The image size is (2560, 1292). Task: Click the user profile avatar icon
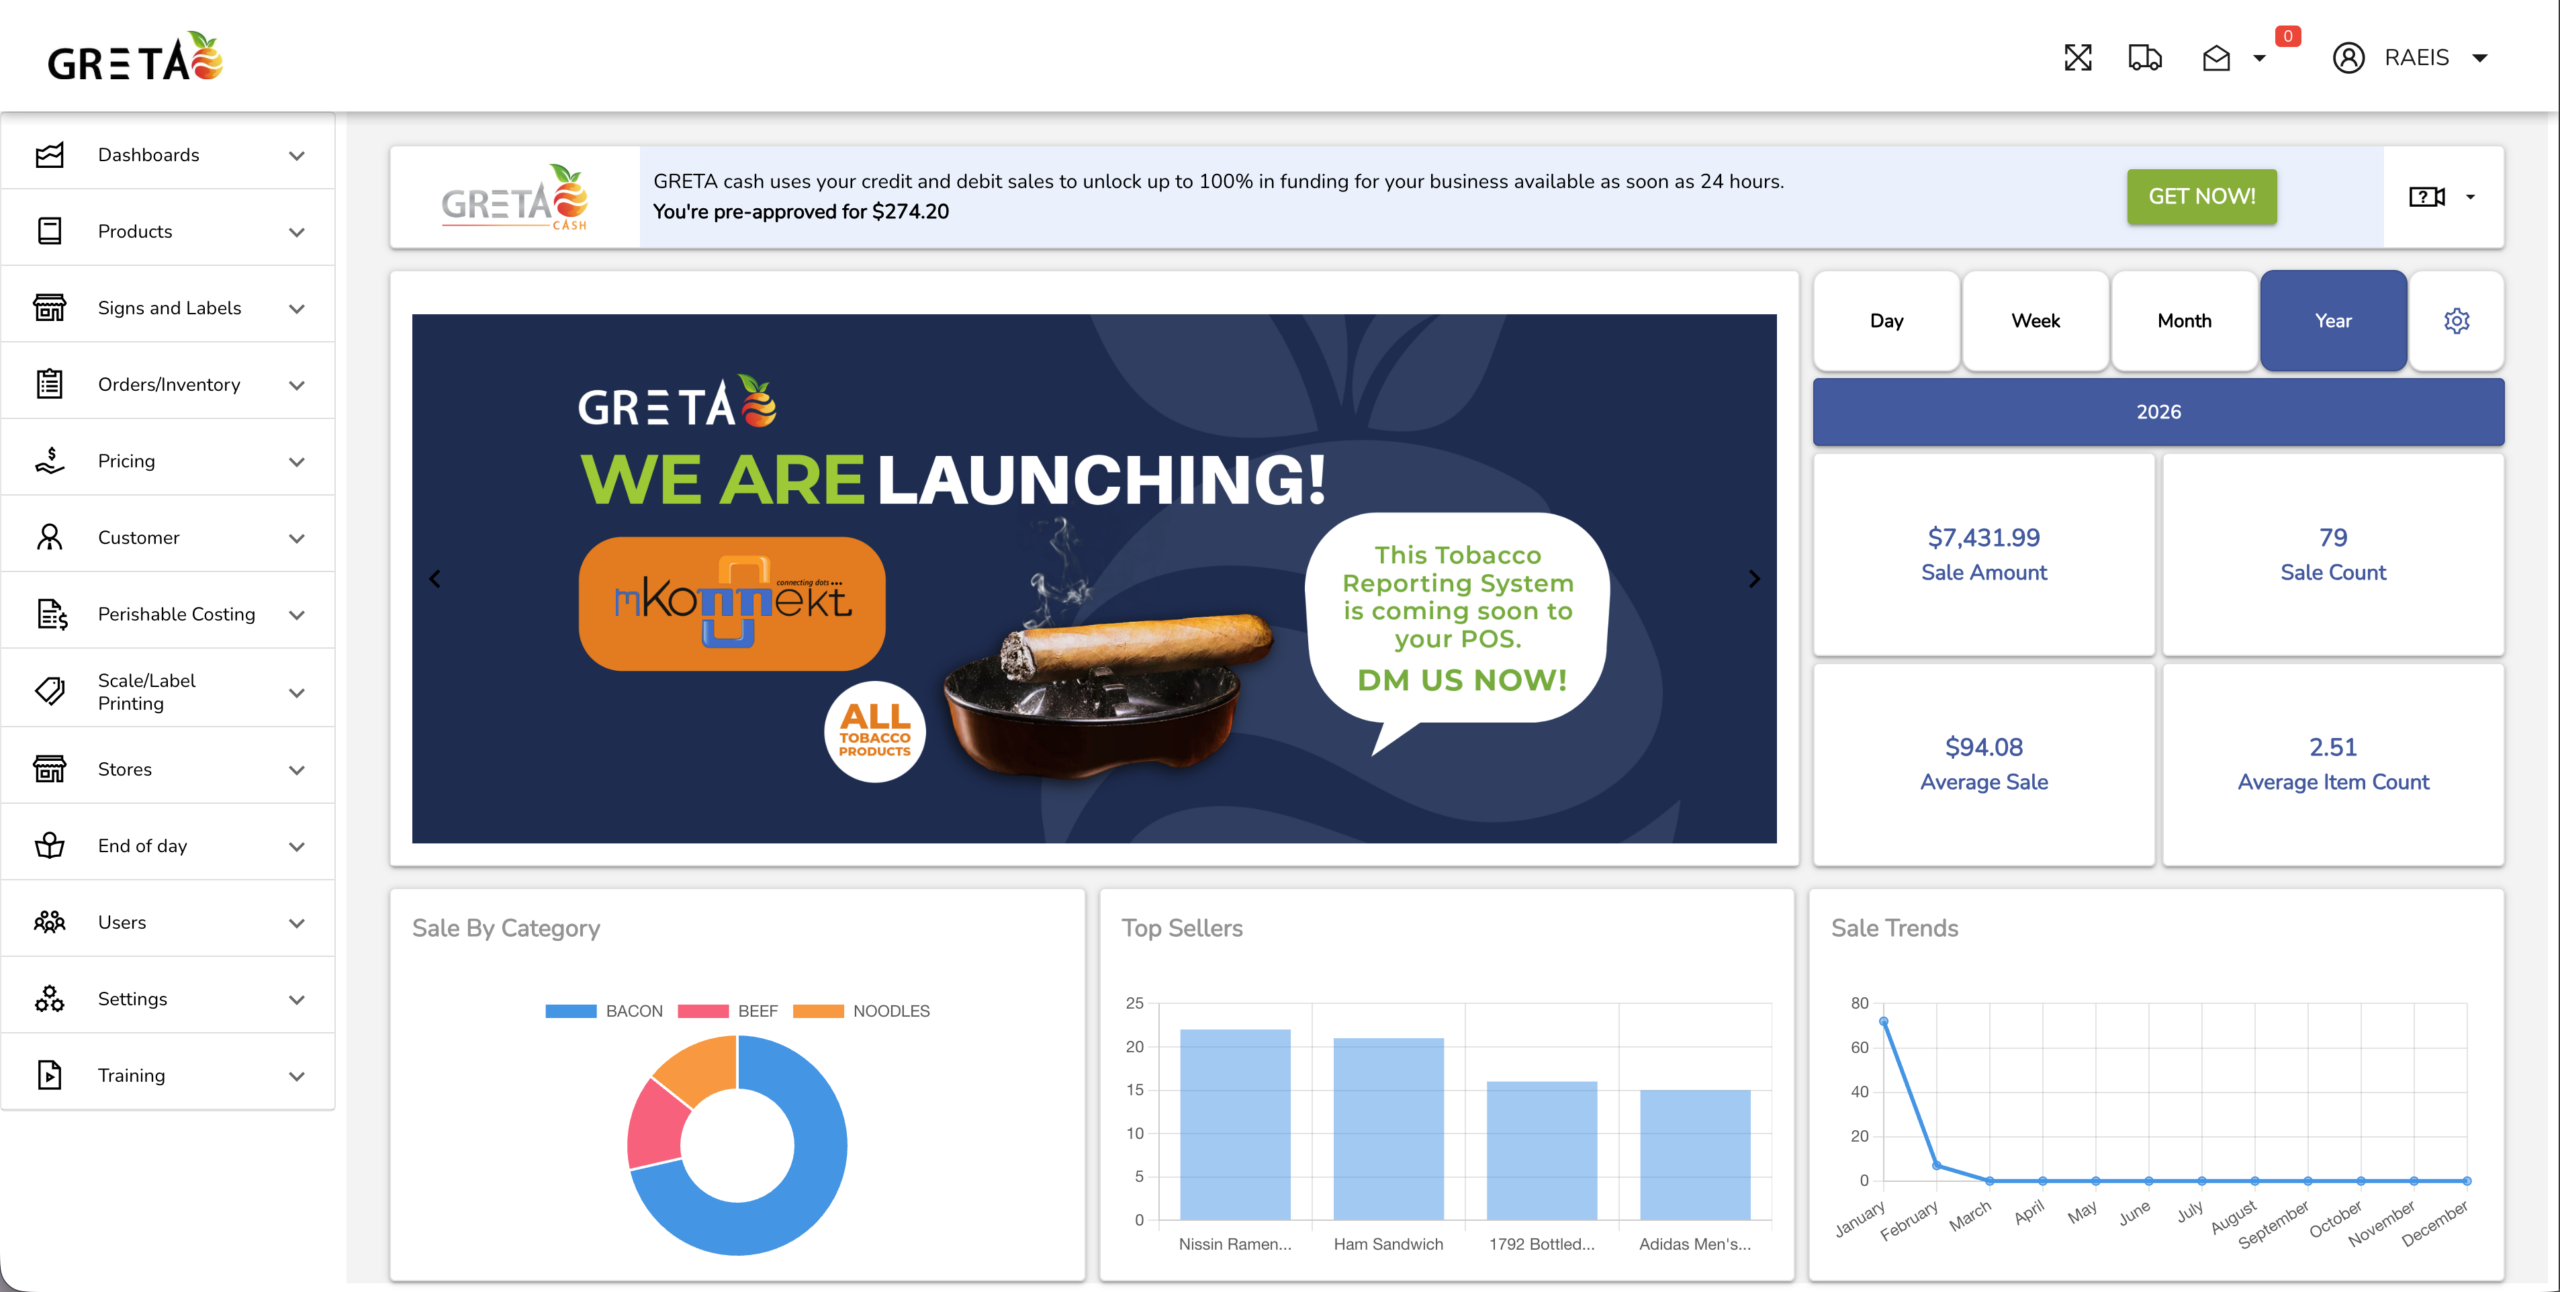[x=2348, y=58]
